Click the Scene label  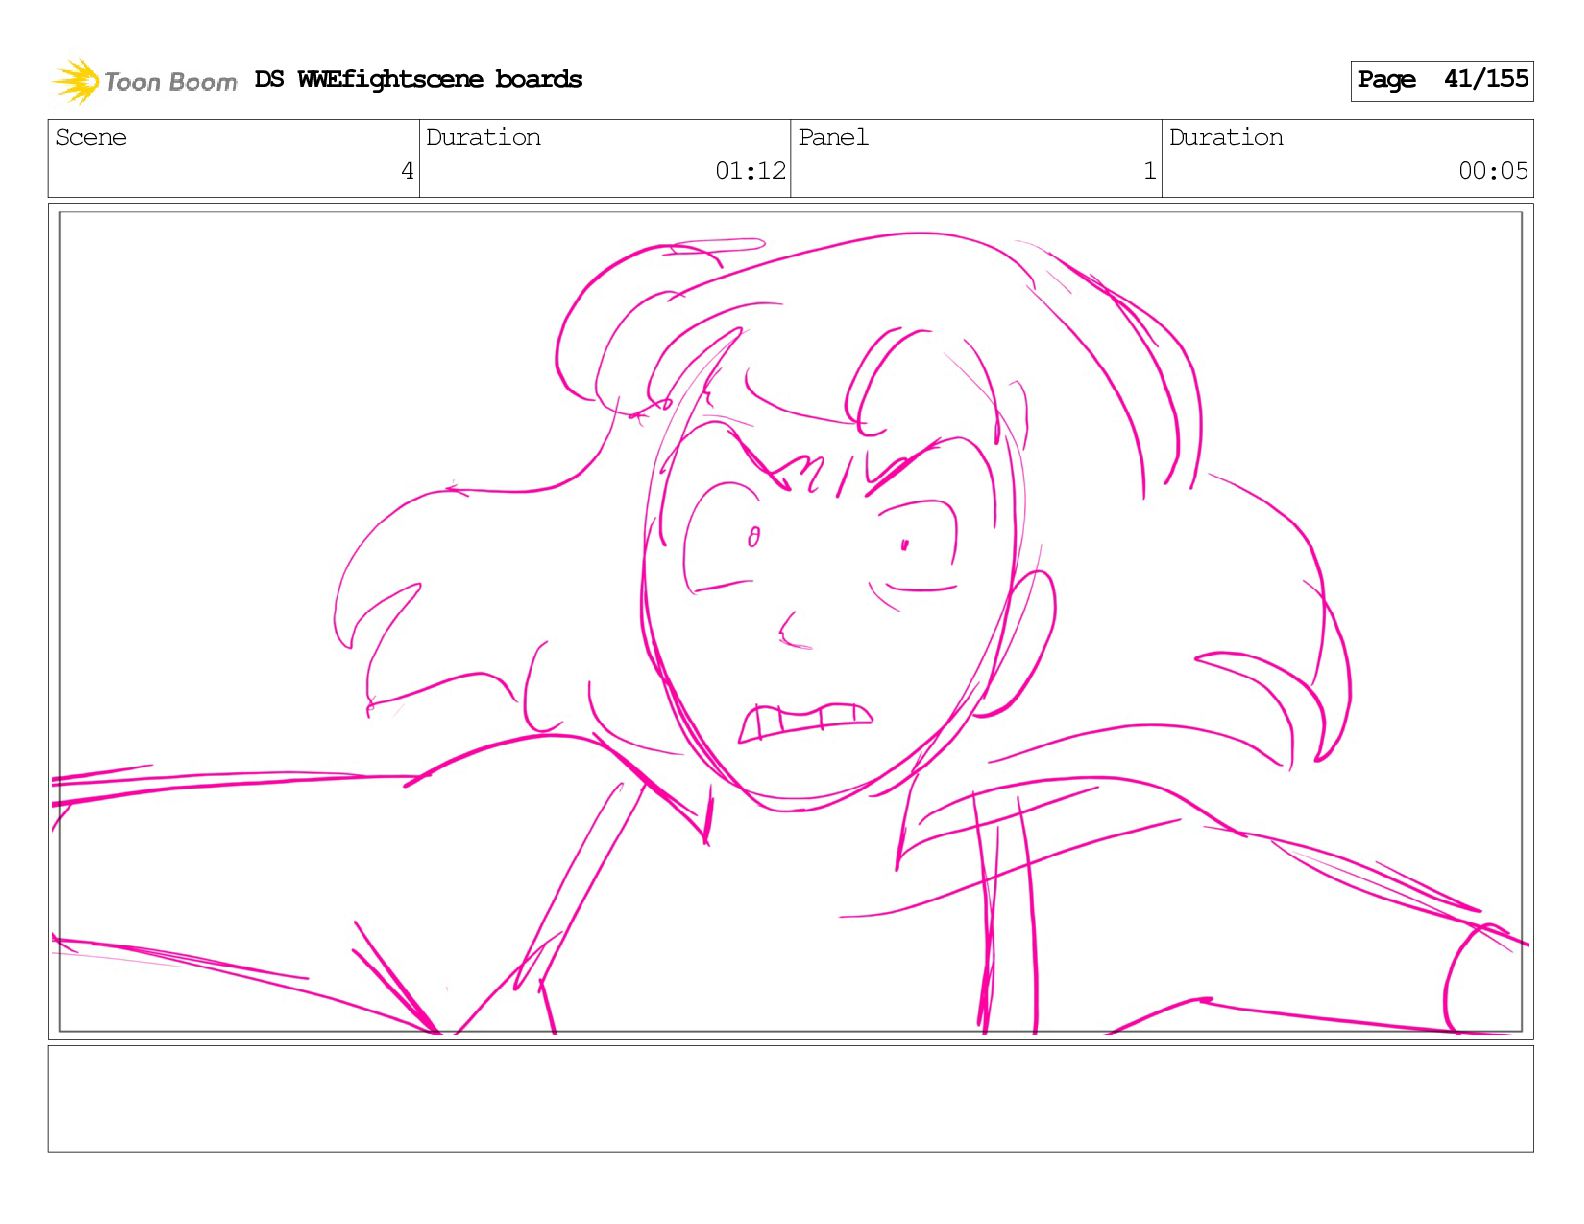(91, 137)
